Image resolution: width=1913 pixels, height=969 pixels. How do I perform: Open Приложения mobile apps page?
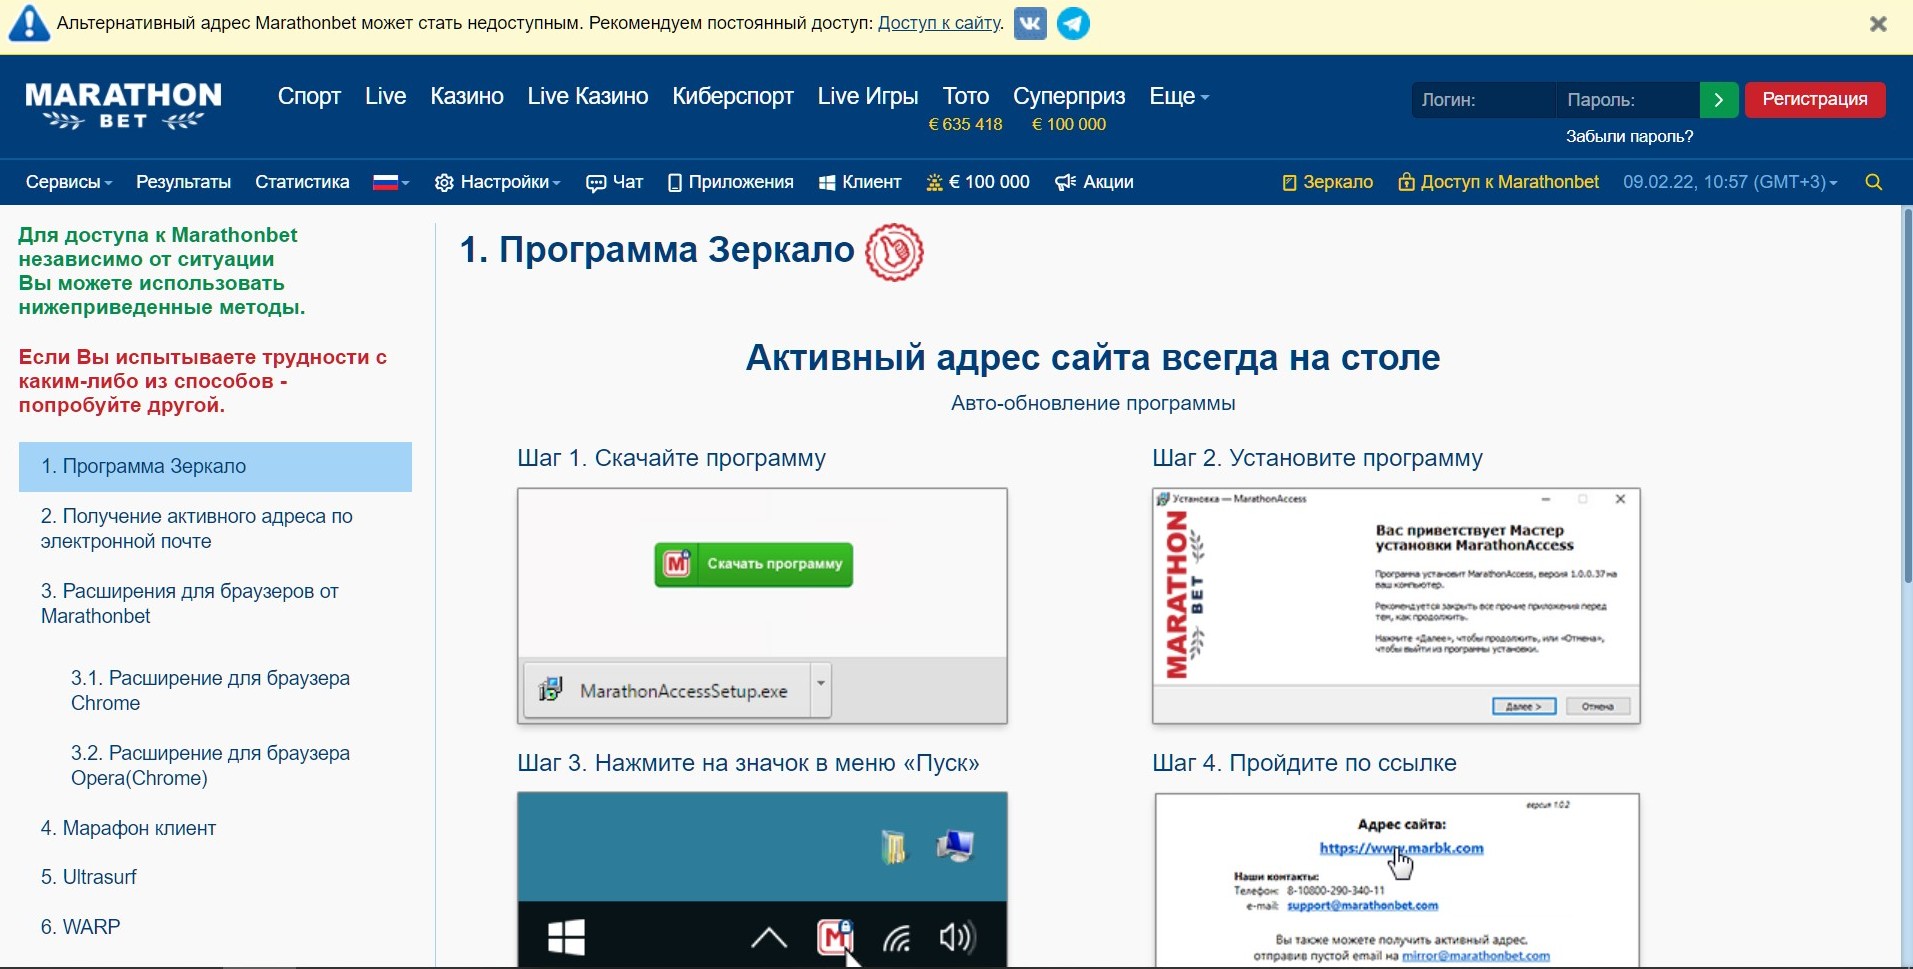point(730,182)
